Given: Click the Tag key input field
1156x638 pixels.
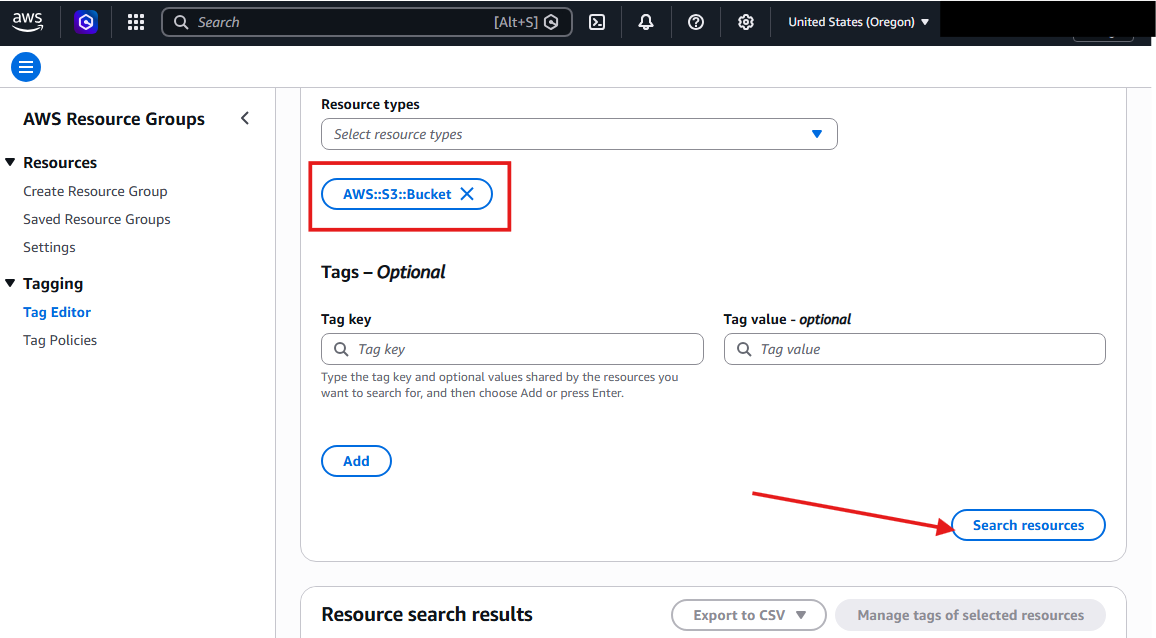Looking at the screenshot, I should (x=512, y=349).
